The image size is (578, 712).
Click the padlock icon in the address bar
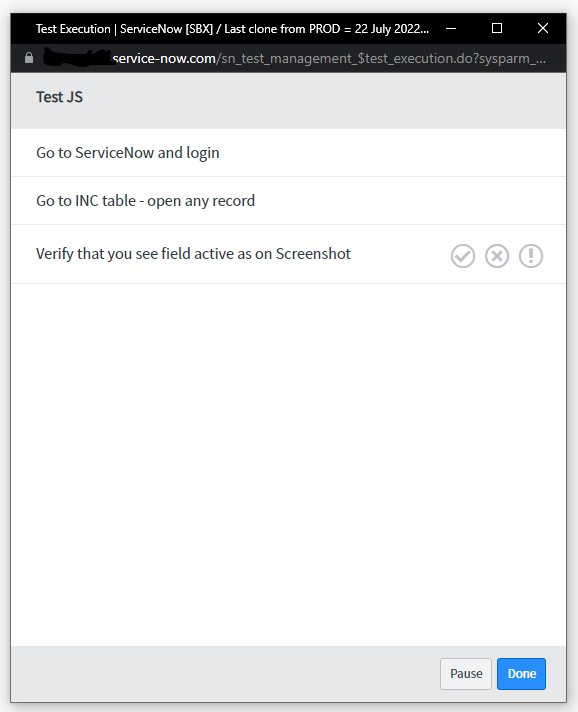(29, 58)
